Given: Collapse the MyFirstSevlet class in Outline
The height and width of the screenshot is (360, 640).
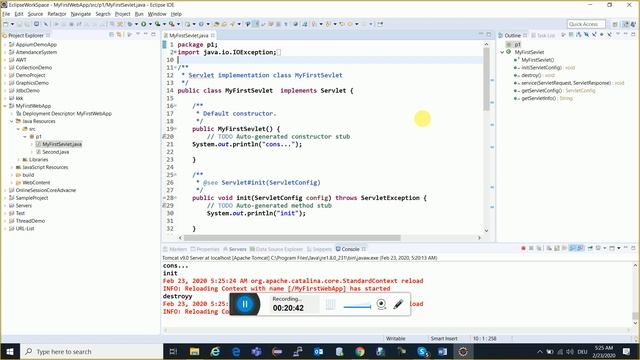Looking at the screenshot, I should tap(502, 52).
